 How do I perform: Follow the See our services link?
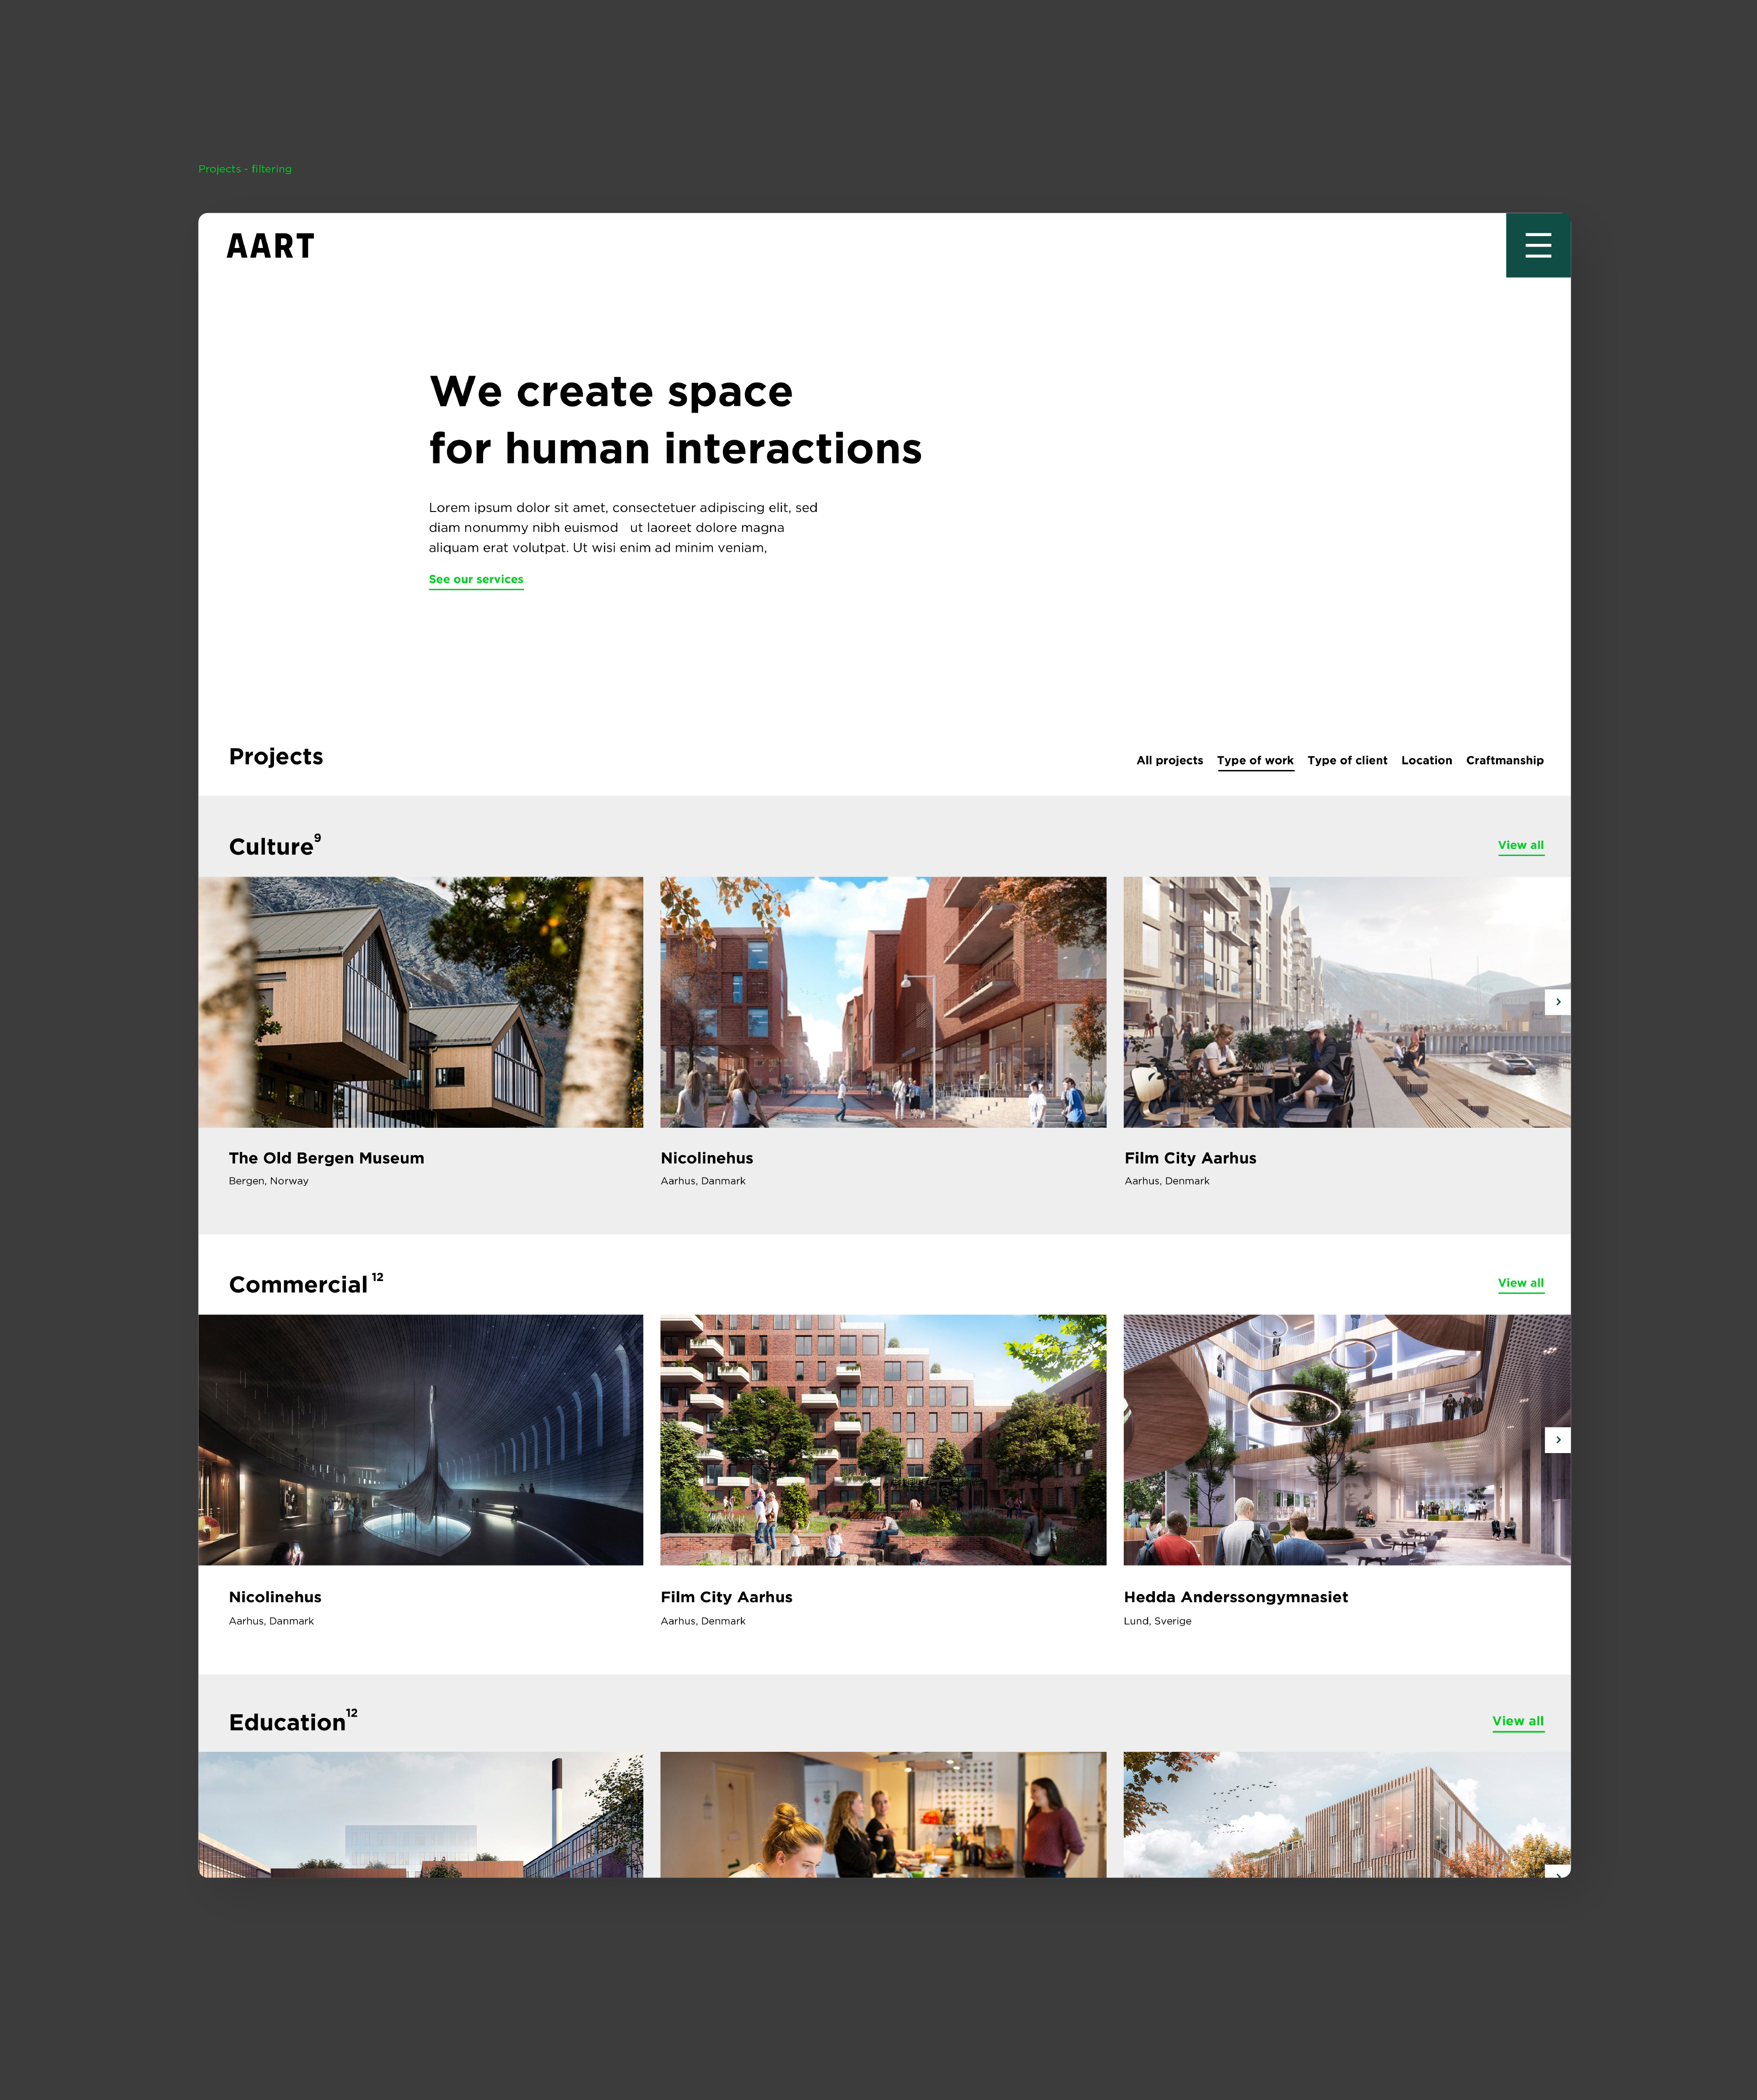(476, 579)
